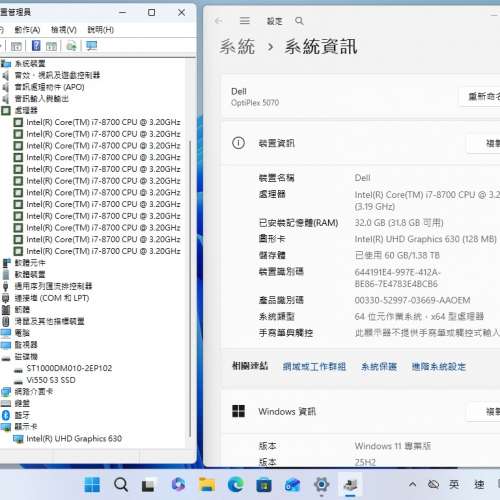This screenshot has width=500, height=500.
Task: Click the 00330-52997-03669-AAOEM product ID text
Action: click(412, 300)
